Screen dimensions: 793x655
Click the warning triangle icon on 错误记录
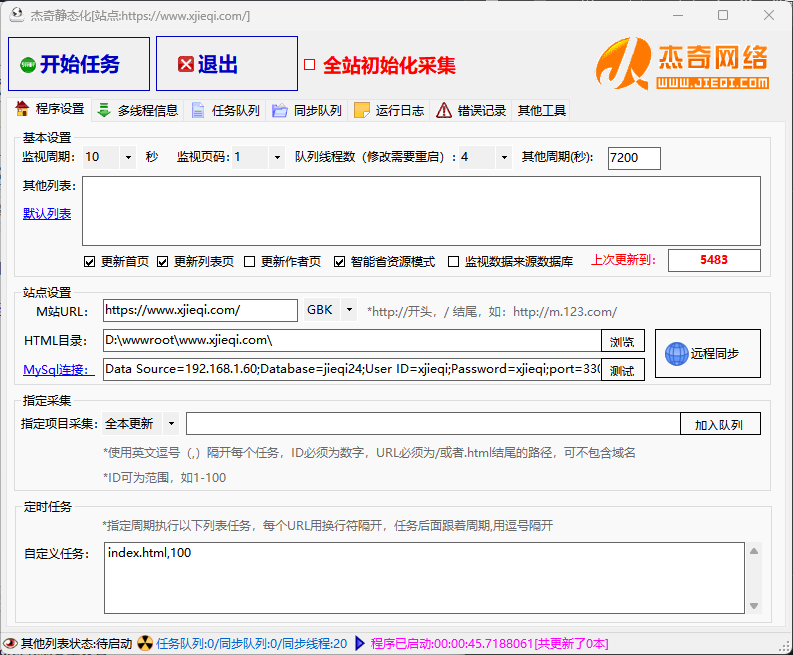pos(444,110)
